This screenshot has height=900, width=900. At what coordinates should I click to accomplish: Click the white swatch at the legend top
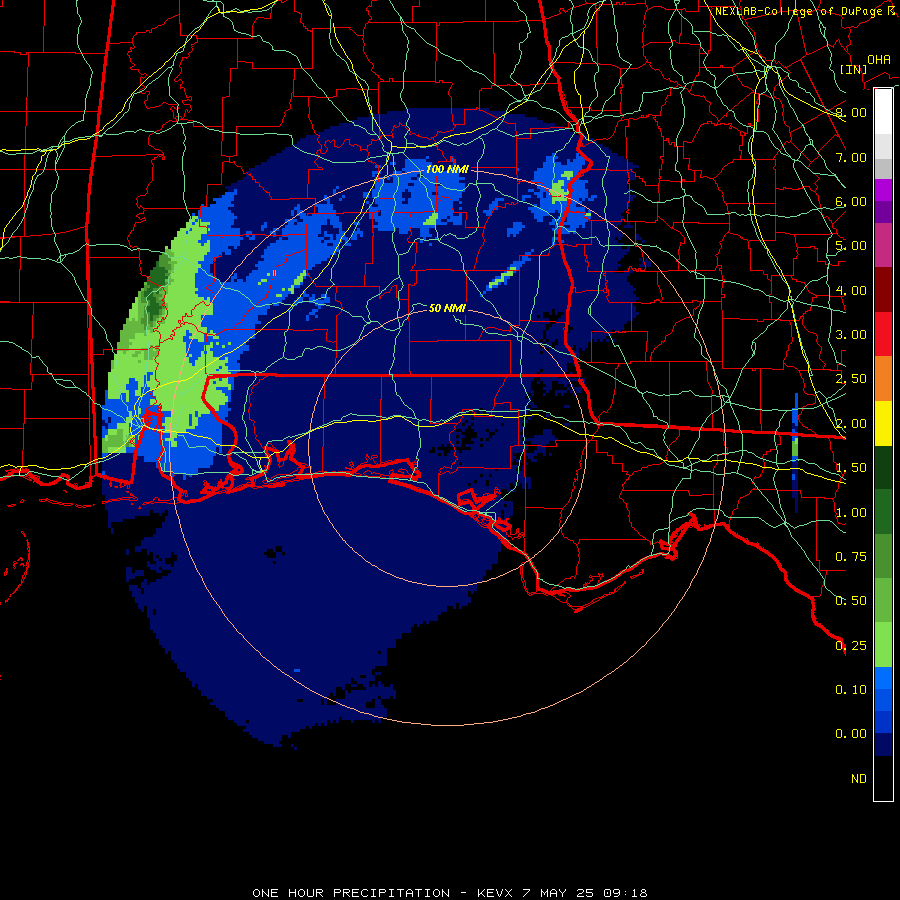(883, 112)
